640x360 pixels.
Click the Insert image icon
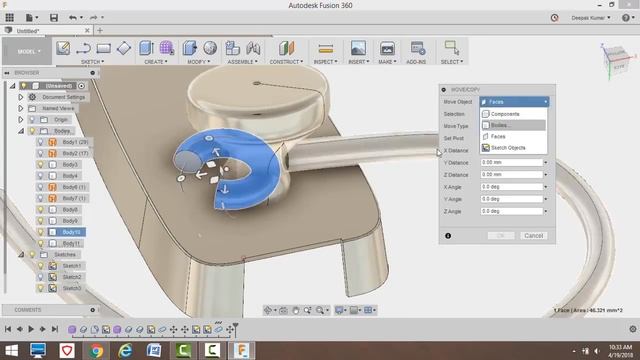pyautogui.click(x=358, y=48)
